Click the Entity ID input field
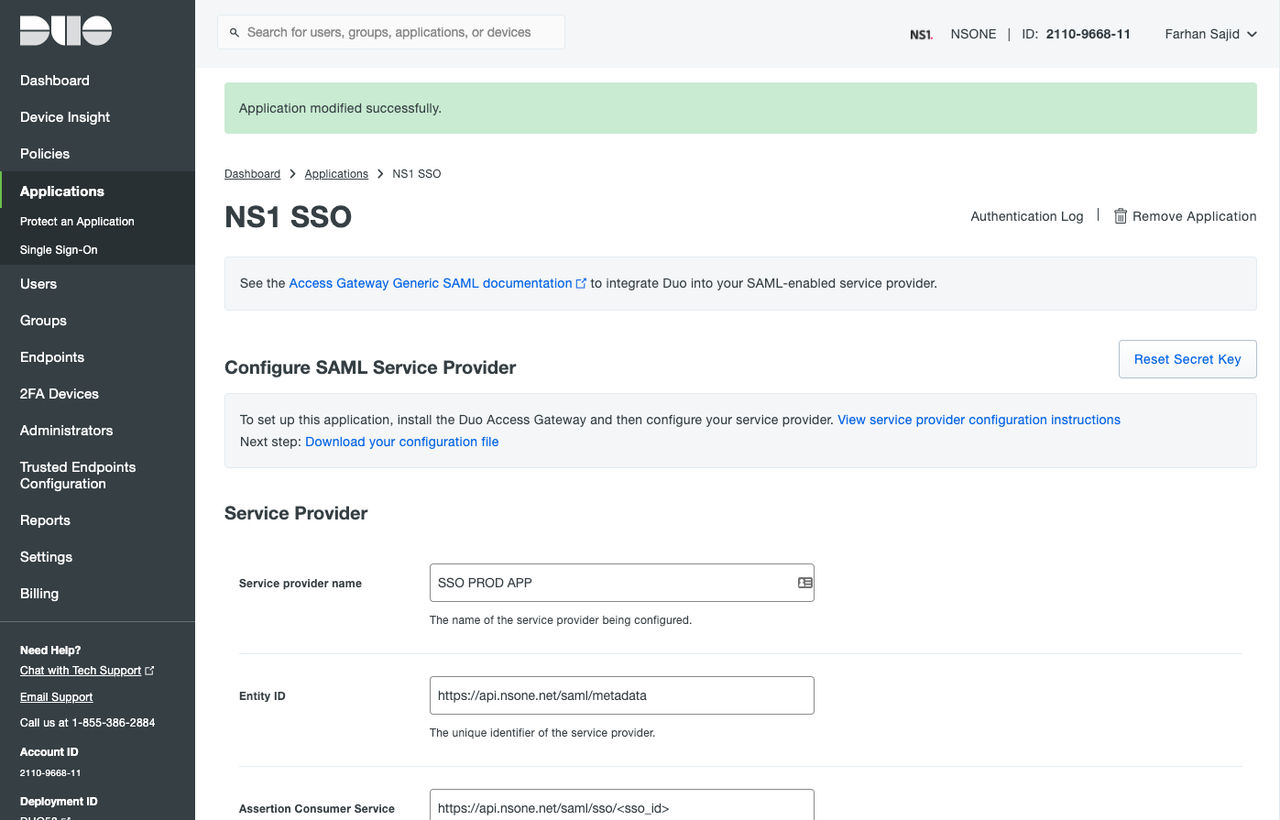 622,696
